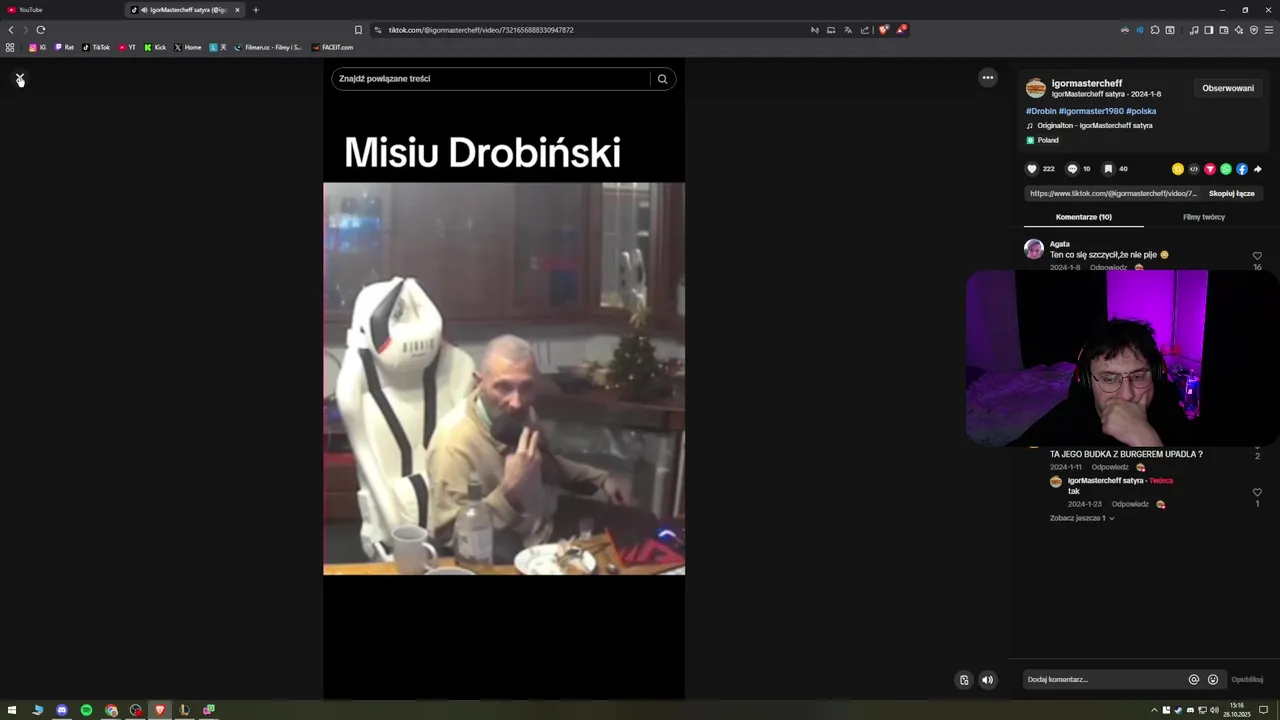1280x720 pixels.
Task: Open the IG bookmark
Action: [x=38, y=47]
